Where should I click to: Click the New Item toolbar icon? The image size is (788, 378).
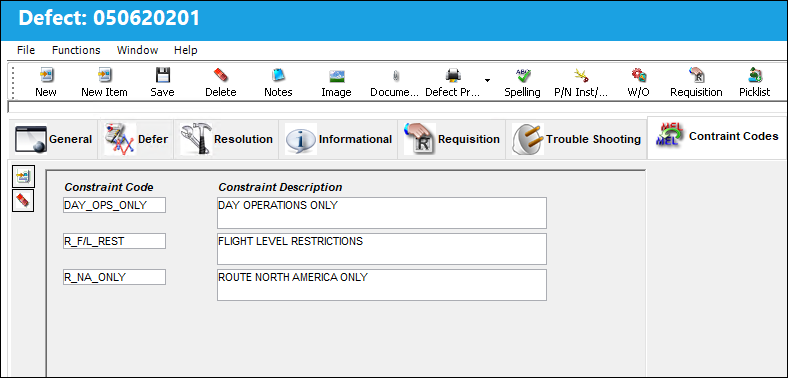pyautogui.click(x=104, y=75)
